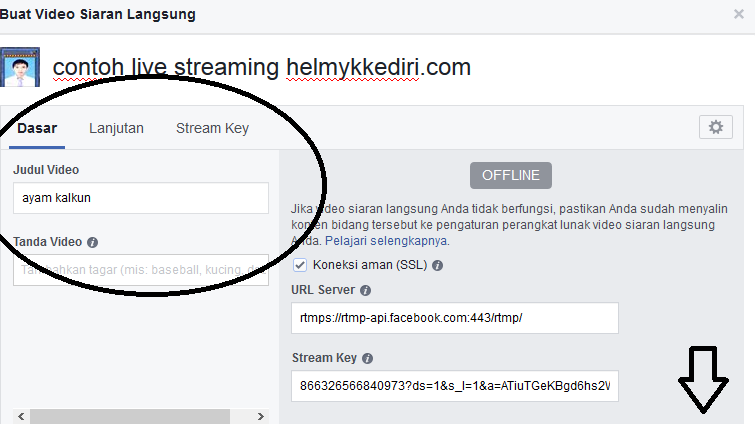Click the horizontal scrollbar thumb

[x=130, y=416]
